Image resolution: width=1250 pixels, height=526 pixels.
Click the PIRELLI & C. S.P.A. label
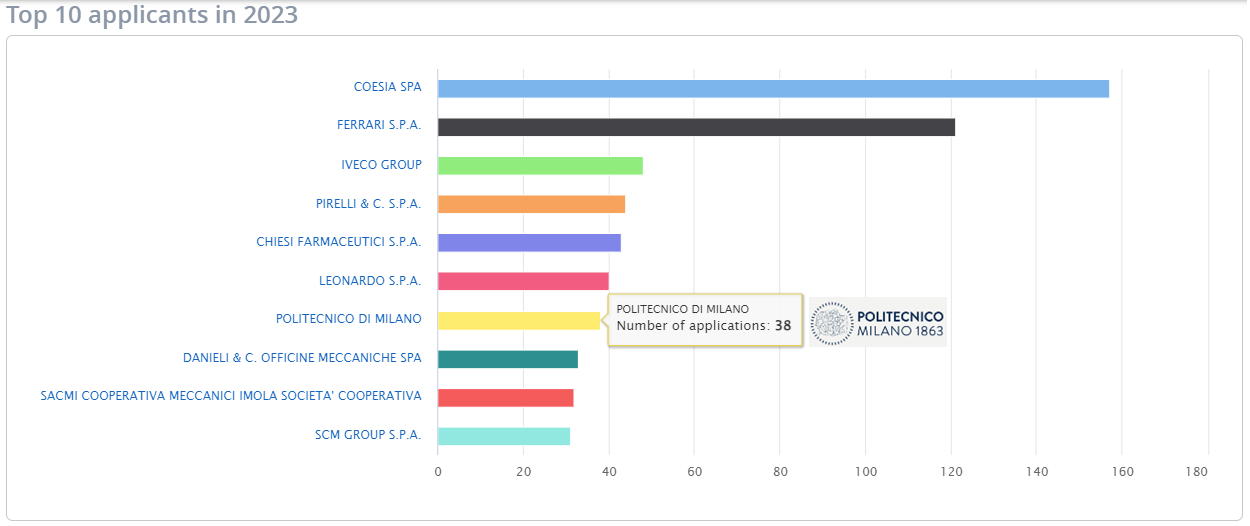368,204
